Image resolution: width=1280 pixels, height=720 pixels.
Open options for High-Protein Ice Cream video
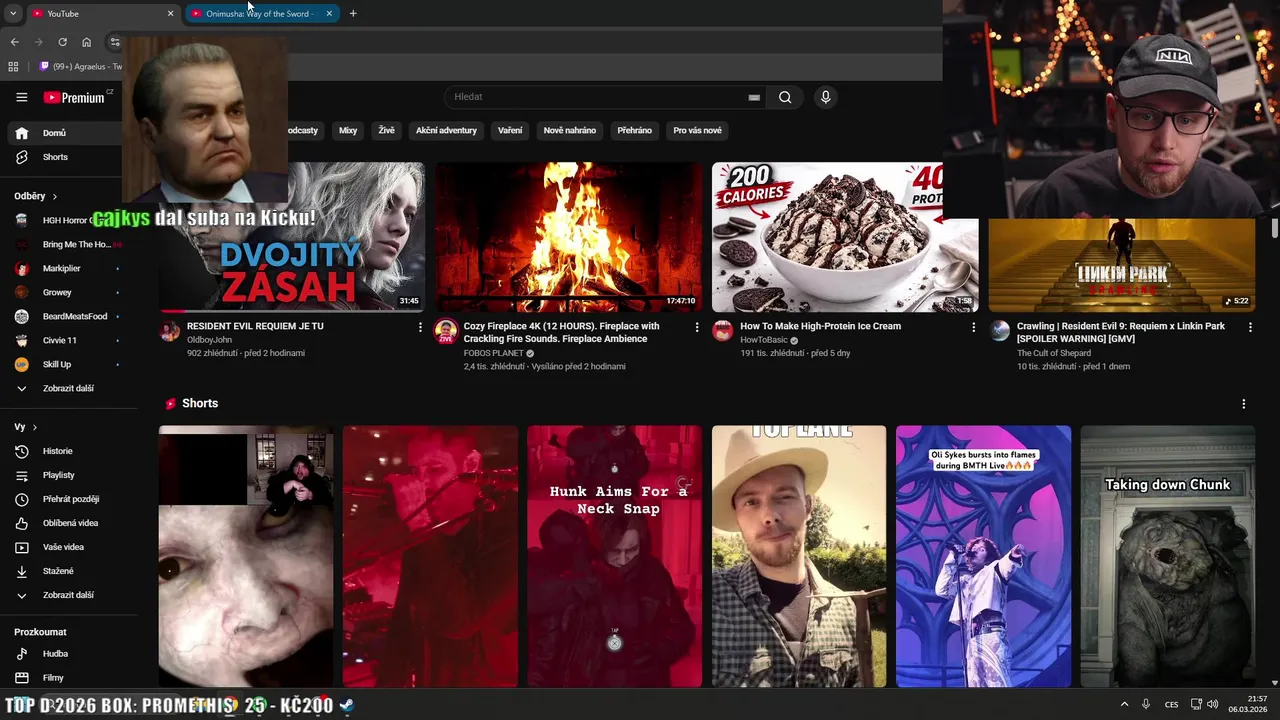973,327
